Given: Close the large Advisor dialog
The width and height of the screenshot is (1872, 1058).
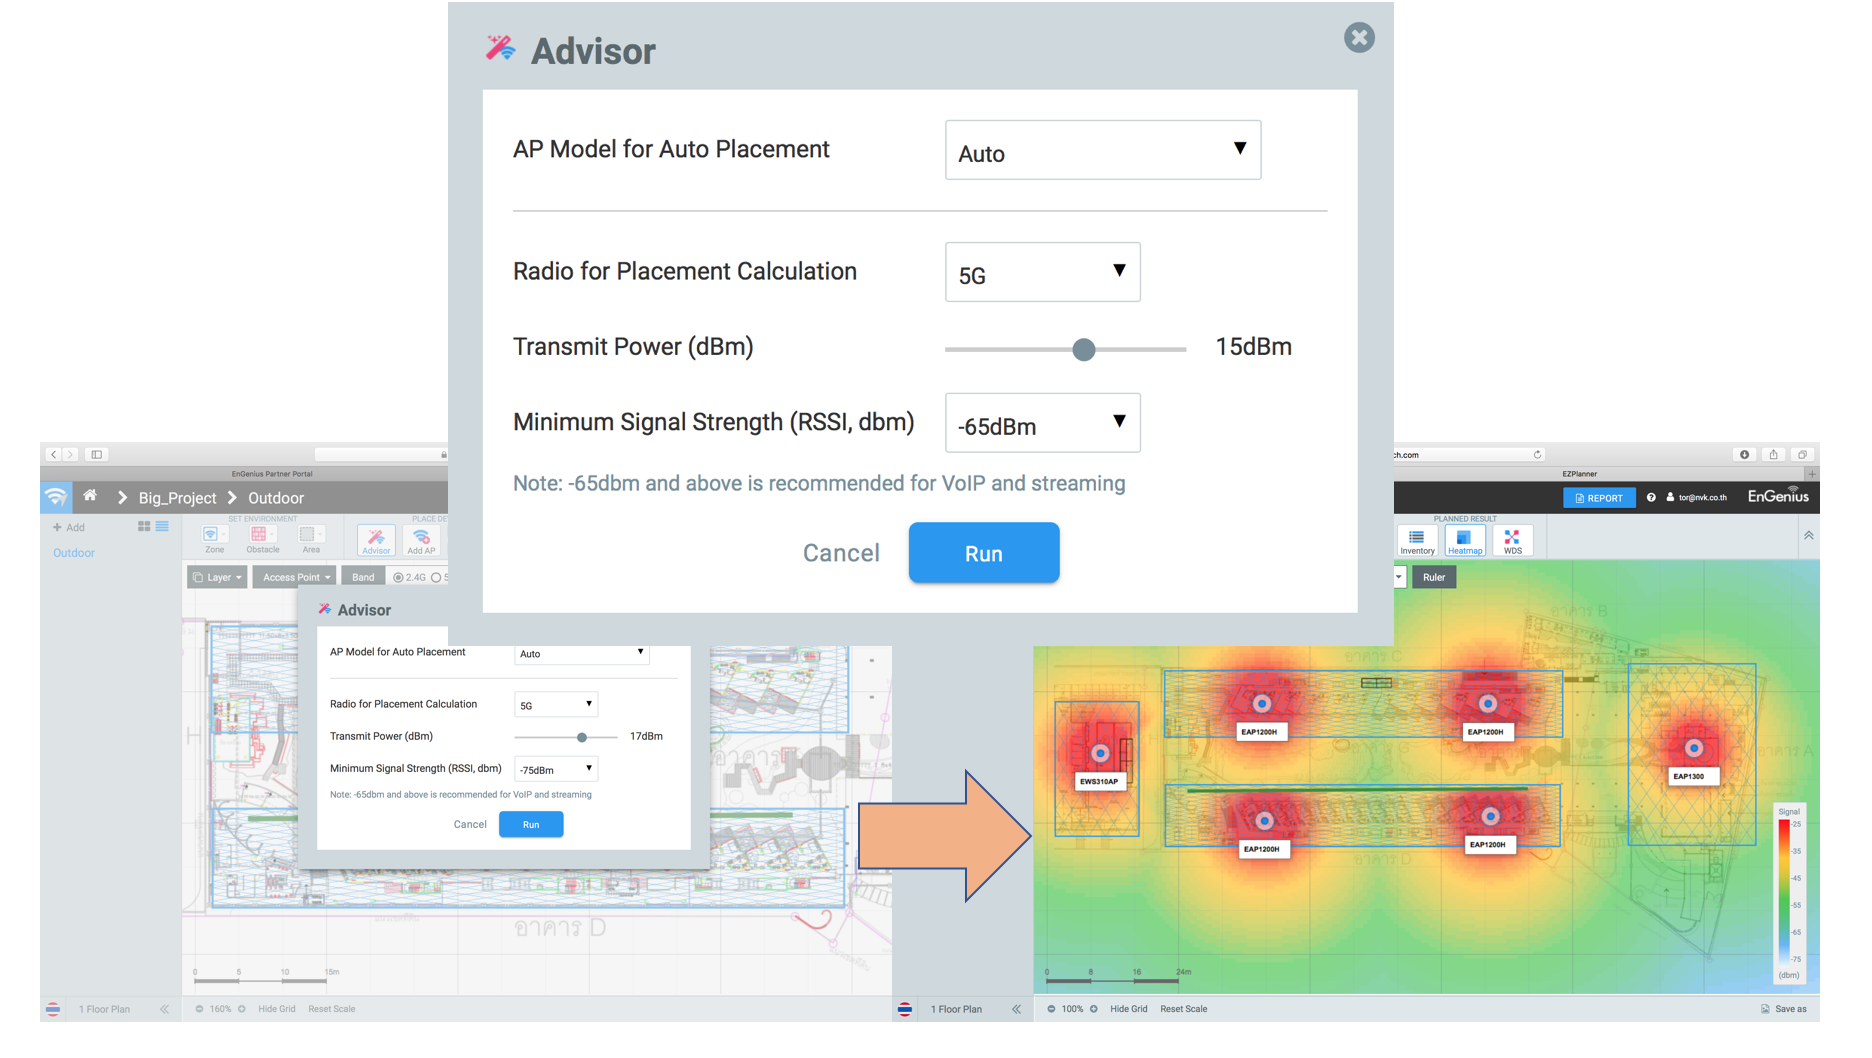Looking at the screenshot, I should [1359, 38].
